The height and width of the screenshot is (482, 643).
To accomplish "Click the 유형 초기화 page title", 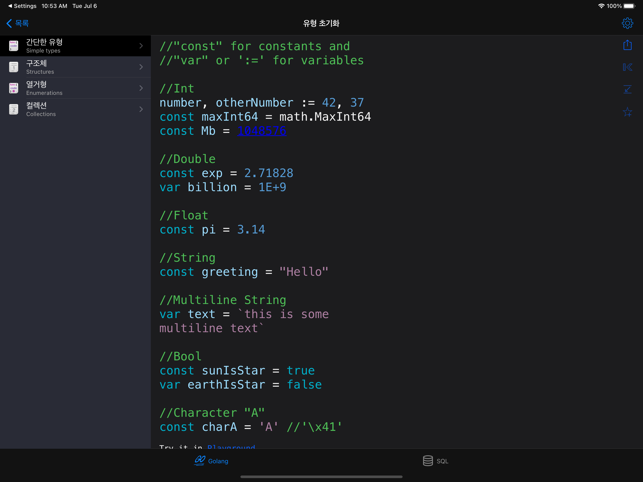I will click(321, 23).
